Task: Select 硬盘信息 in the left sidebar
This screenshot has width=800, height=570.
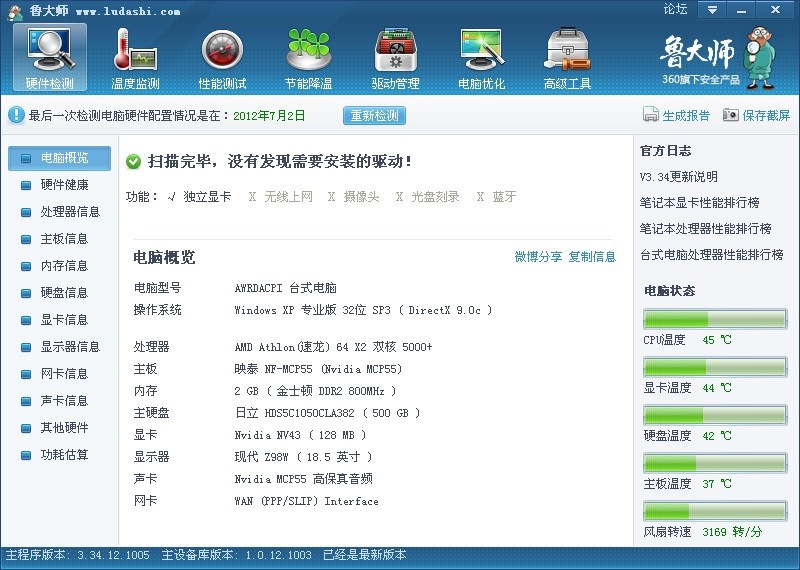Action: (x=64, y=293)
